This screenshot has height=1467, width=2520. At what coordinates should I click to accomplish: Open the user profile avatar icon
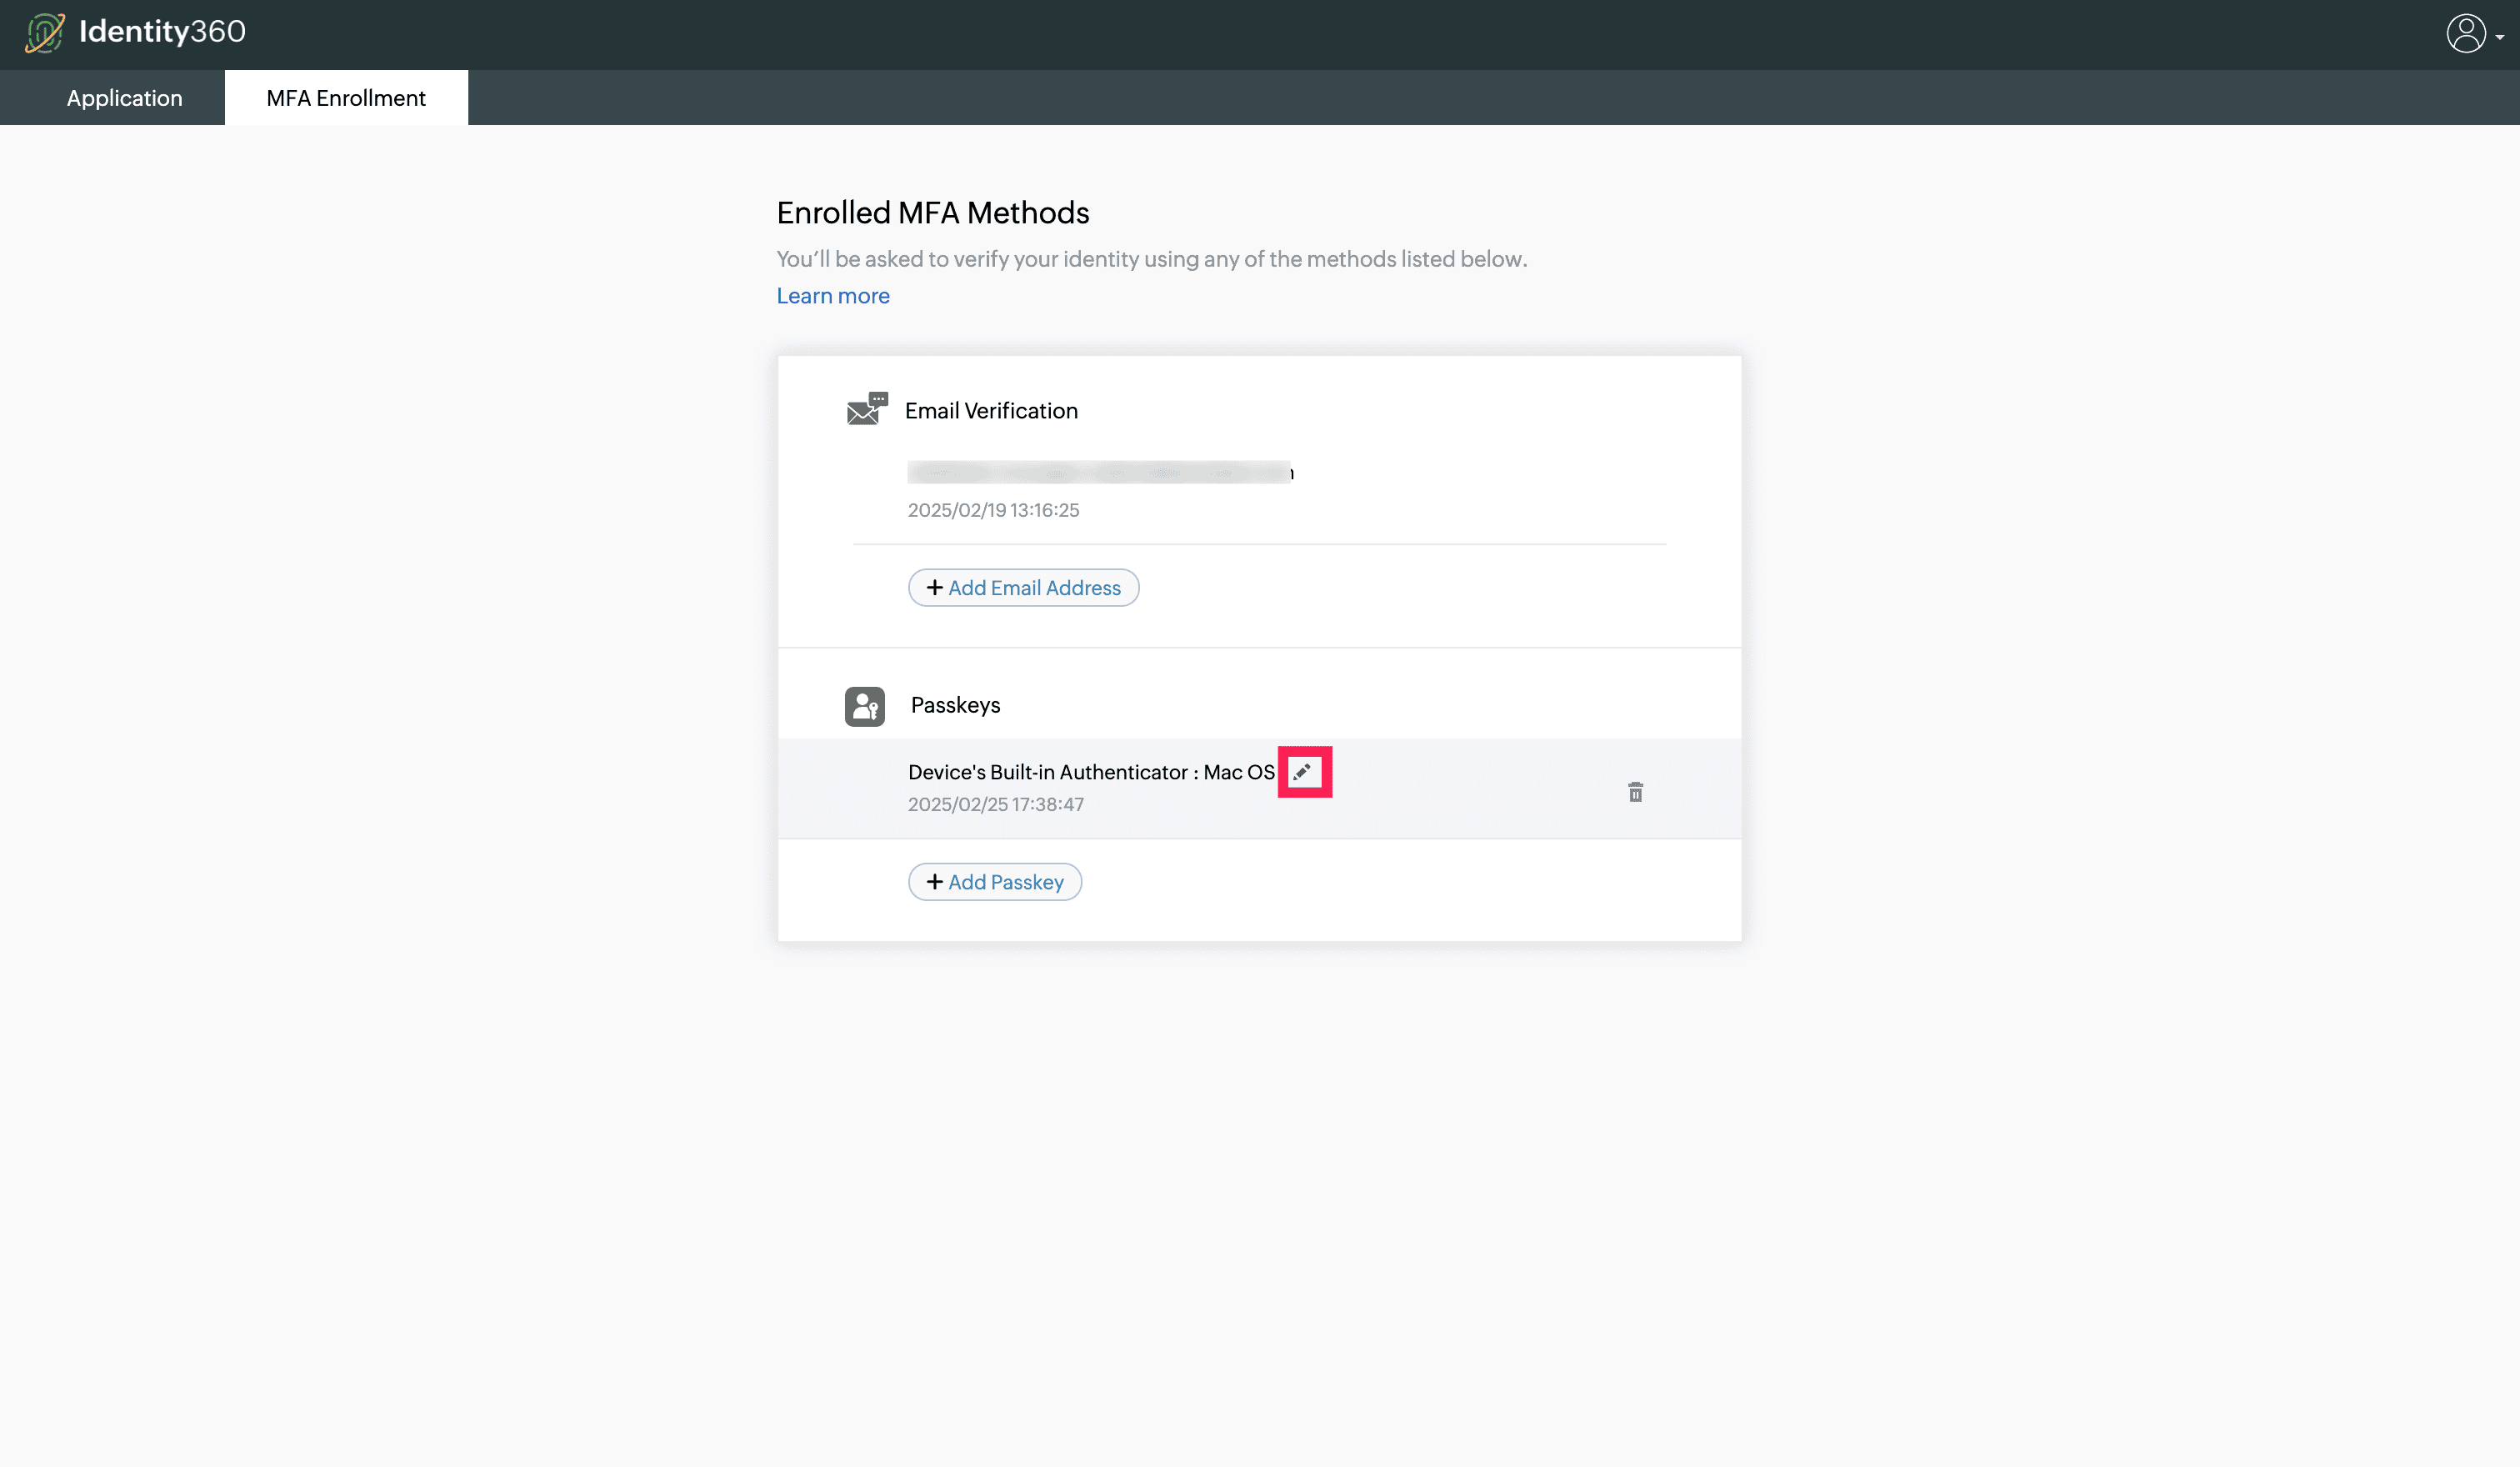tap(2465, 33)
